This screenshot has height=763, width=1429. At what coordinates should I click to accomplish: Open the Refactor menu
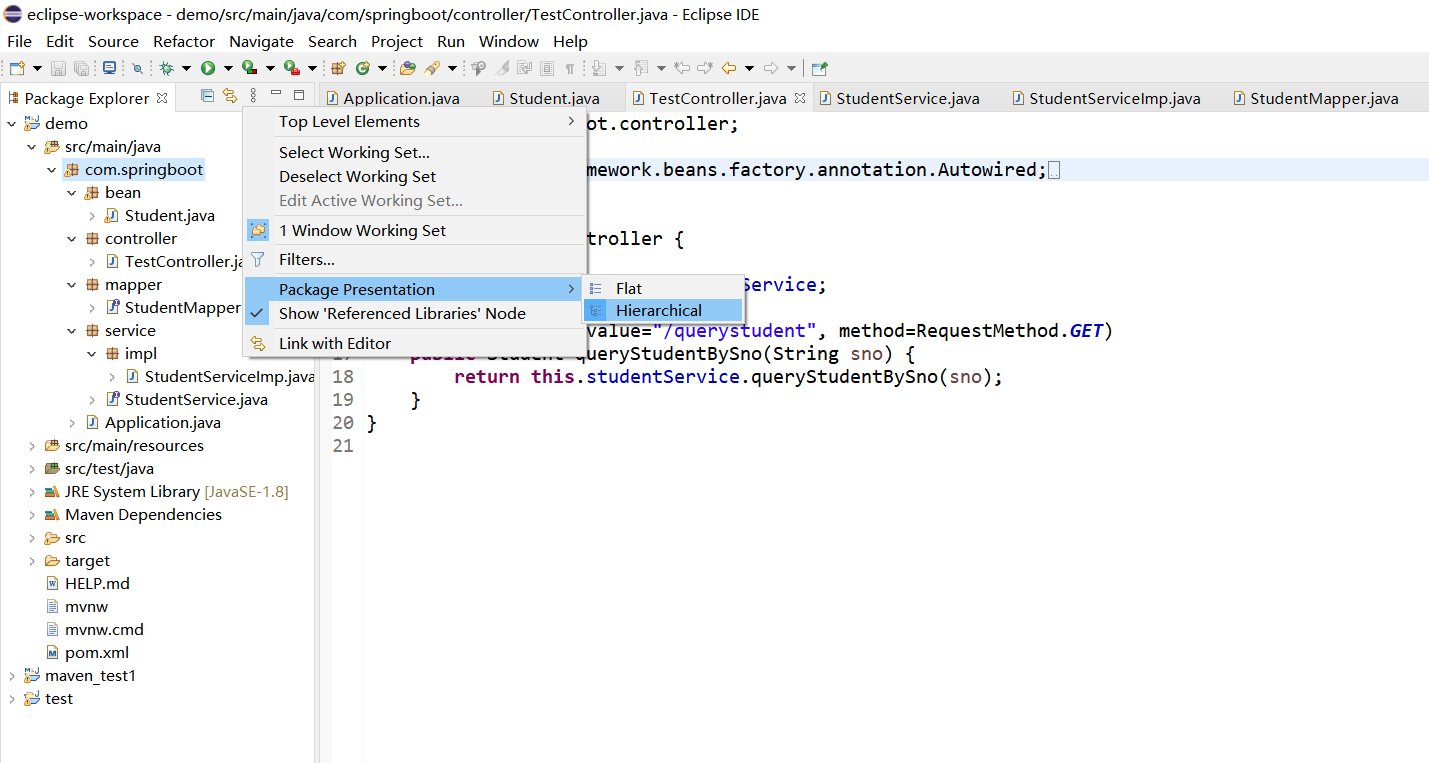click(183, 41)
